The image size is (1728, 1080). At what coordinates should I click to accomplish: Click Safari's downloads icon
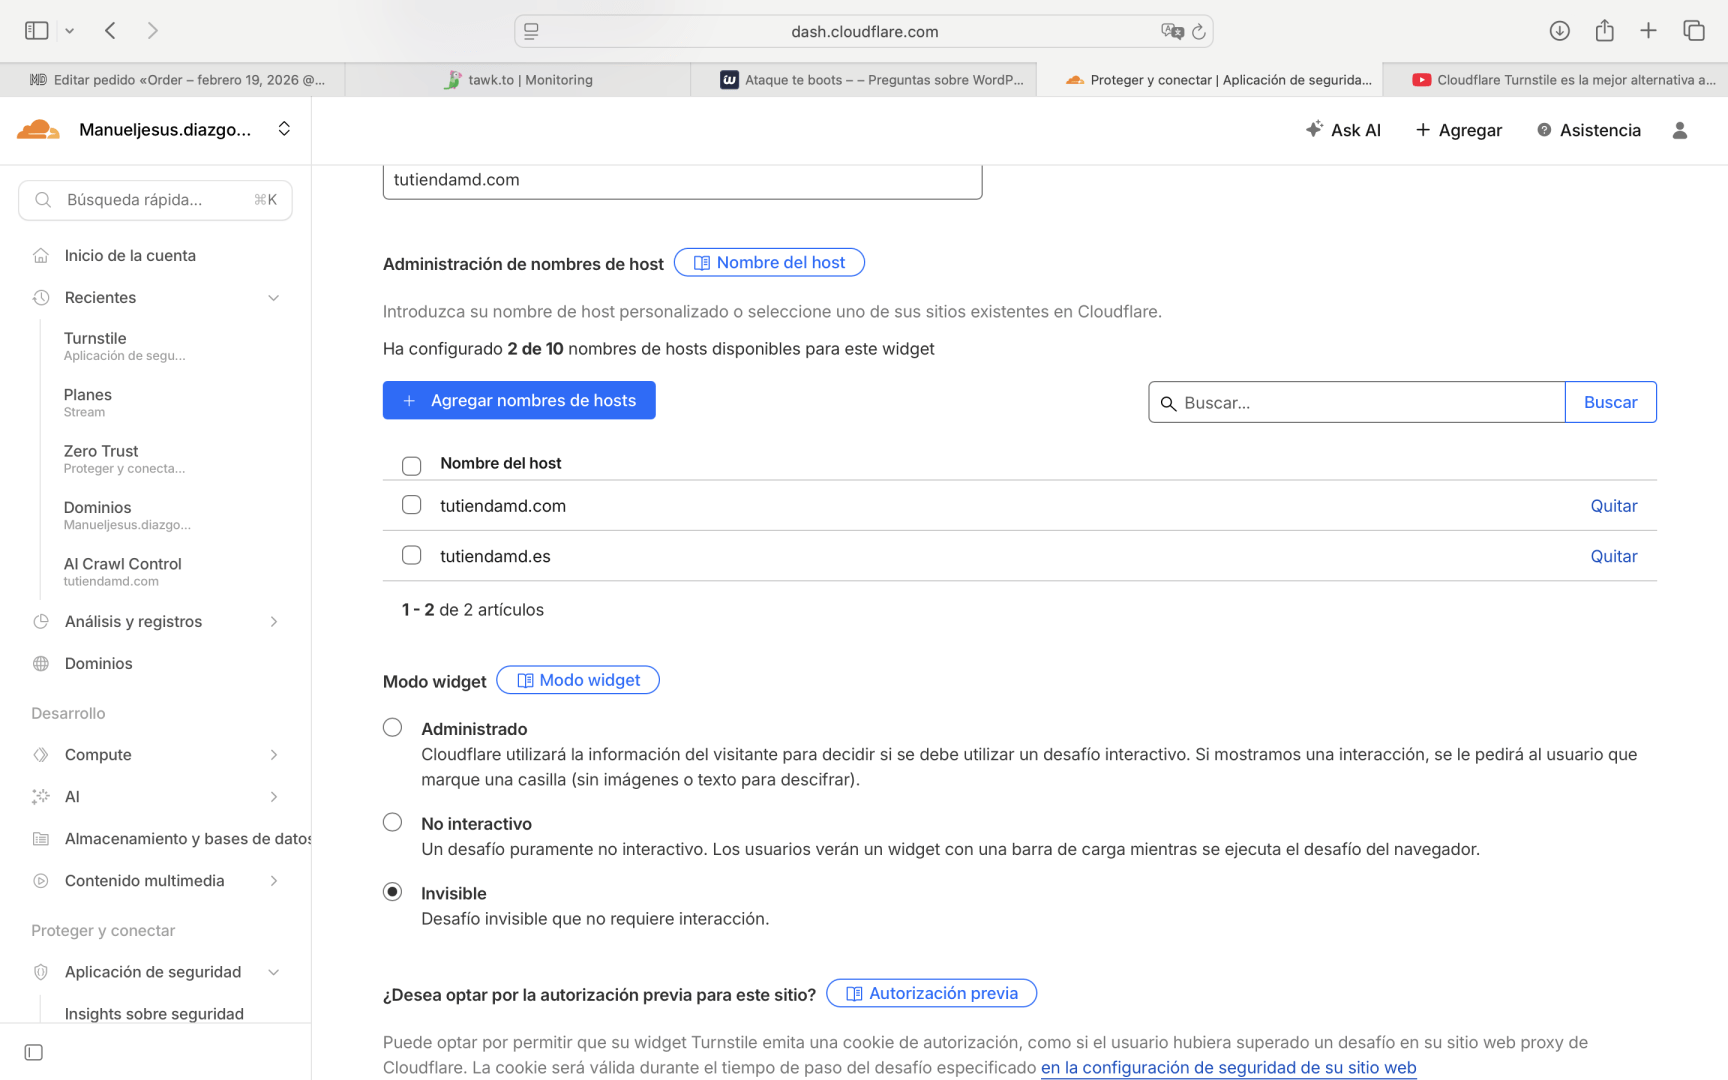pyautogui.click(x=1559, y=31)
